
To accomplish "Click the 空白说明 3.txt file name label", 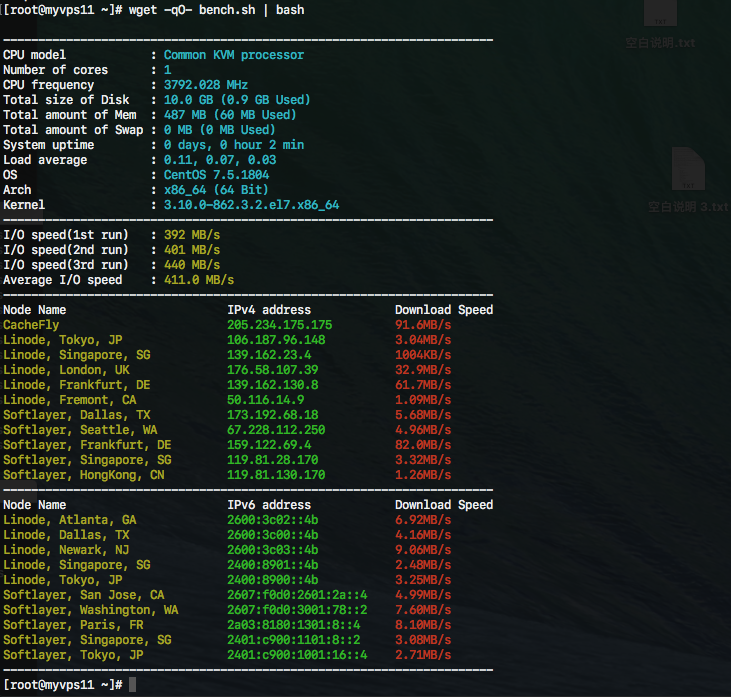I will tap(687, 206).
